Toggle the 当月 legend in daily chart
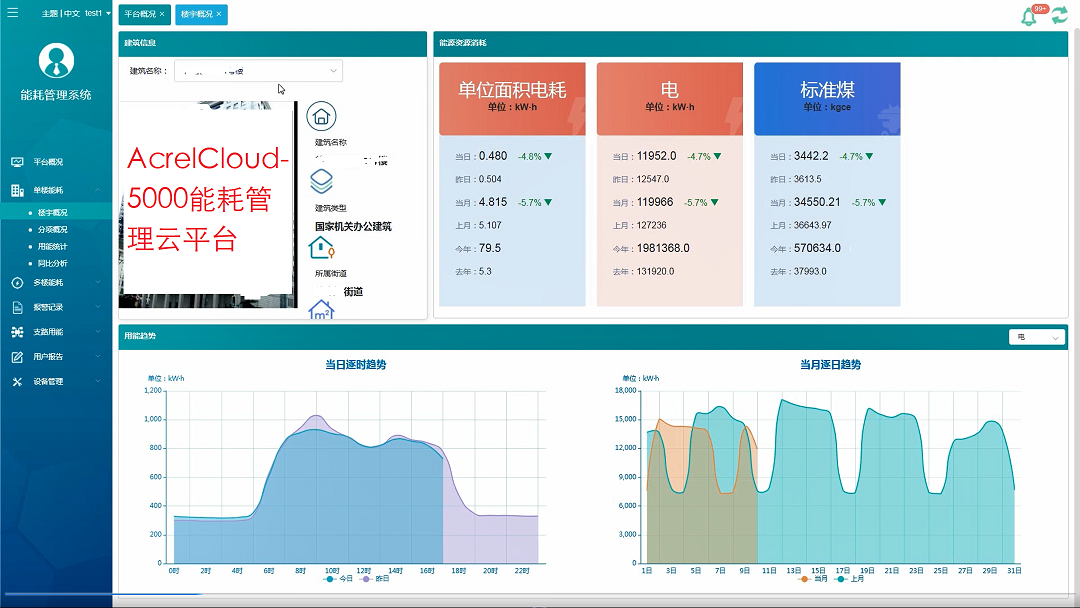1080x608 pixels. tap(813, 579)
